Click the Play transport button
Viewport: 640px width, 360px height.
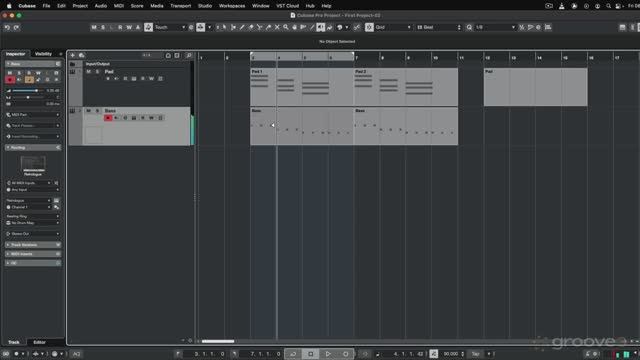[328, 354]
